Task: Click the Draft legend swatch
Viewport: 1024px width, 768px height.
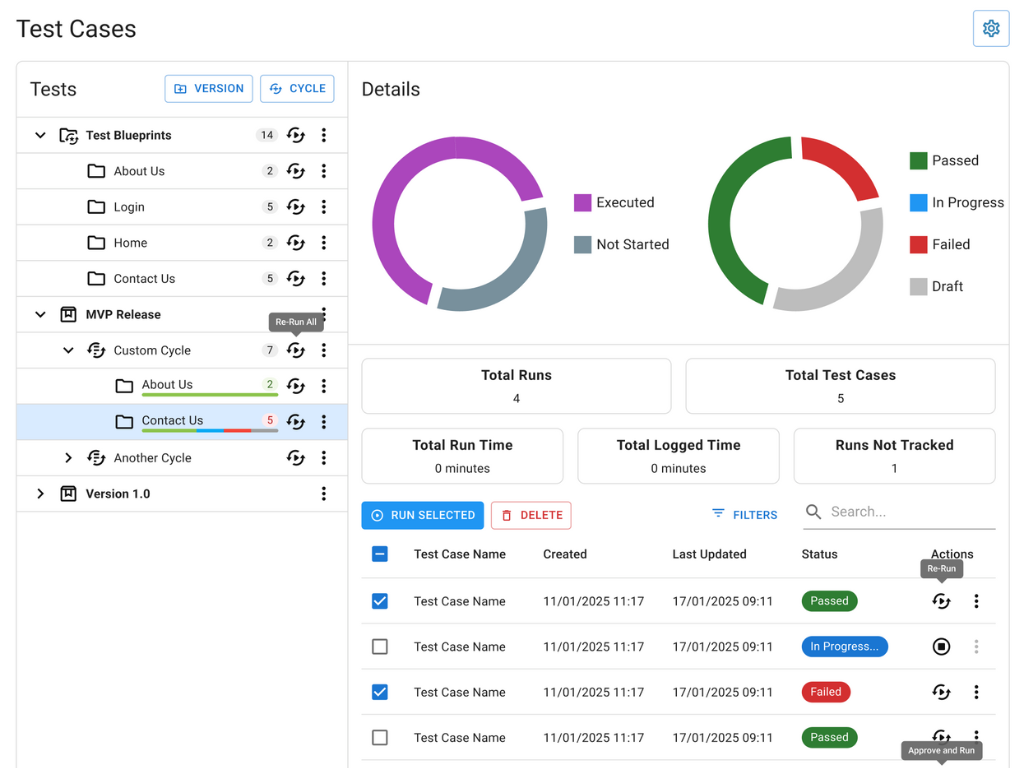Action: 919,287
